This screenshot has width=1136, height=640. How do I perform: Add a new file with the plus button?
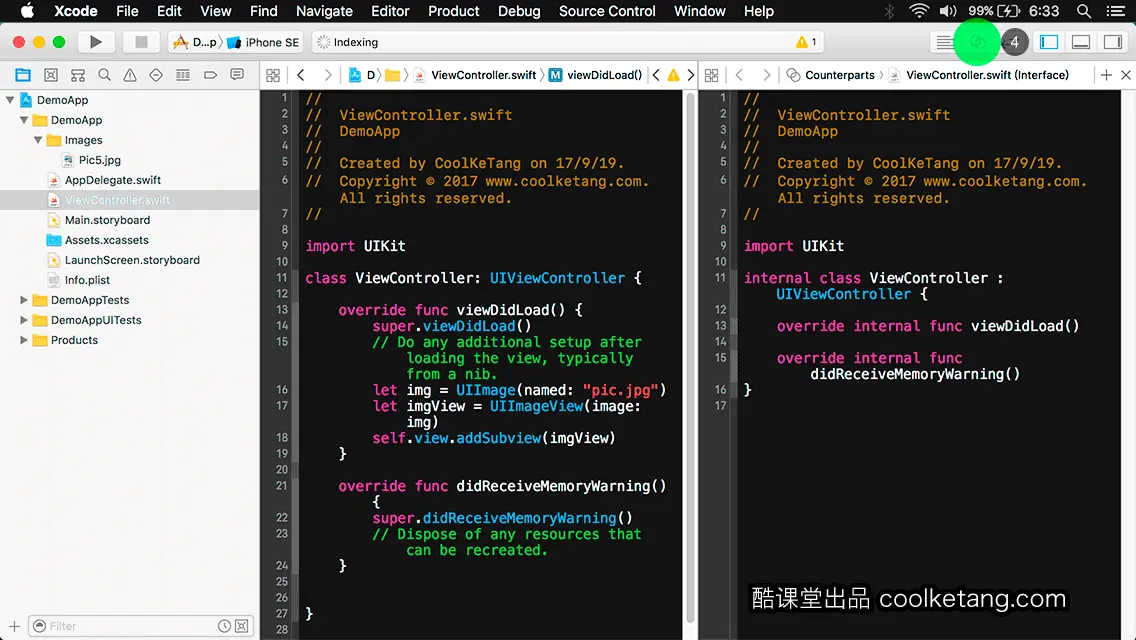coord(14,626)
